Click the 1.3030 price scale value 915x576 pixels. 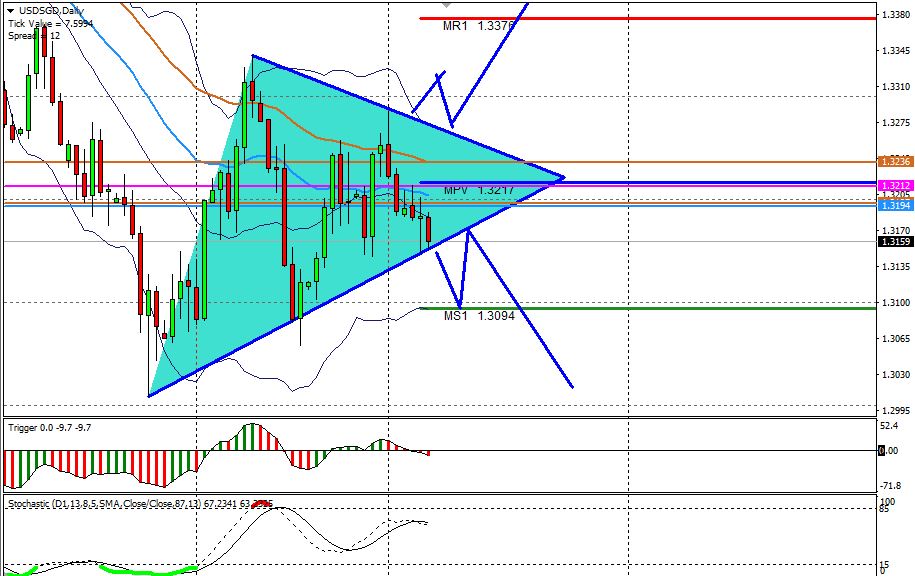tap(897, 375)
